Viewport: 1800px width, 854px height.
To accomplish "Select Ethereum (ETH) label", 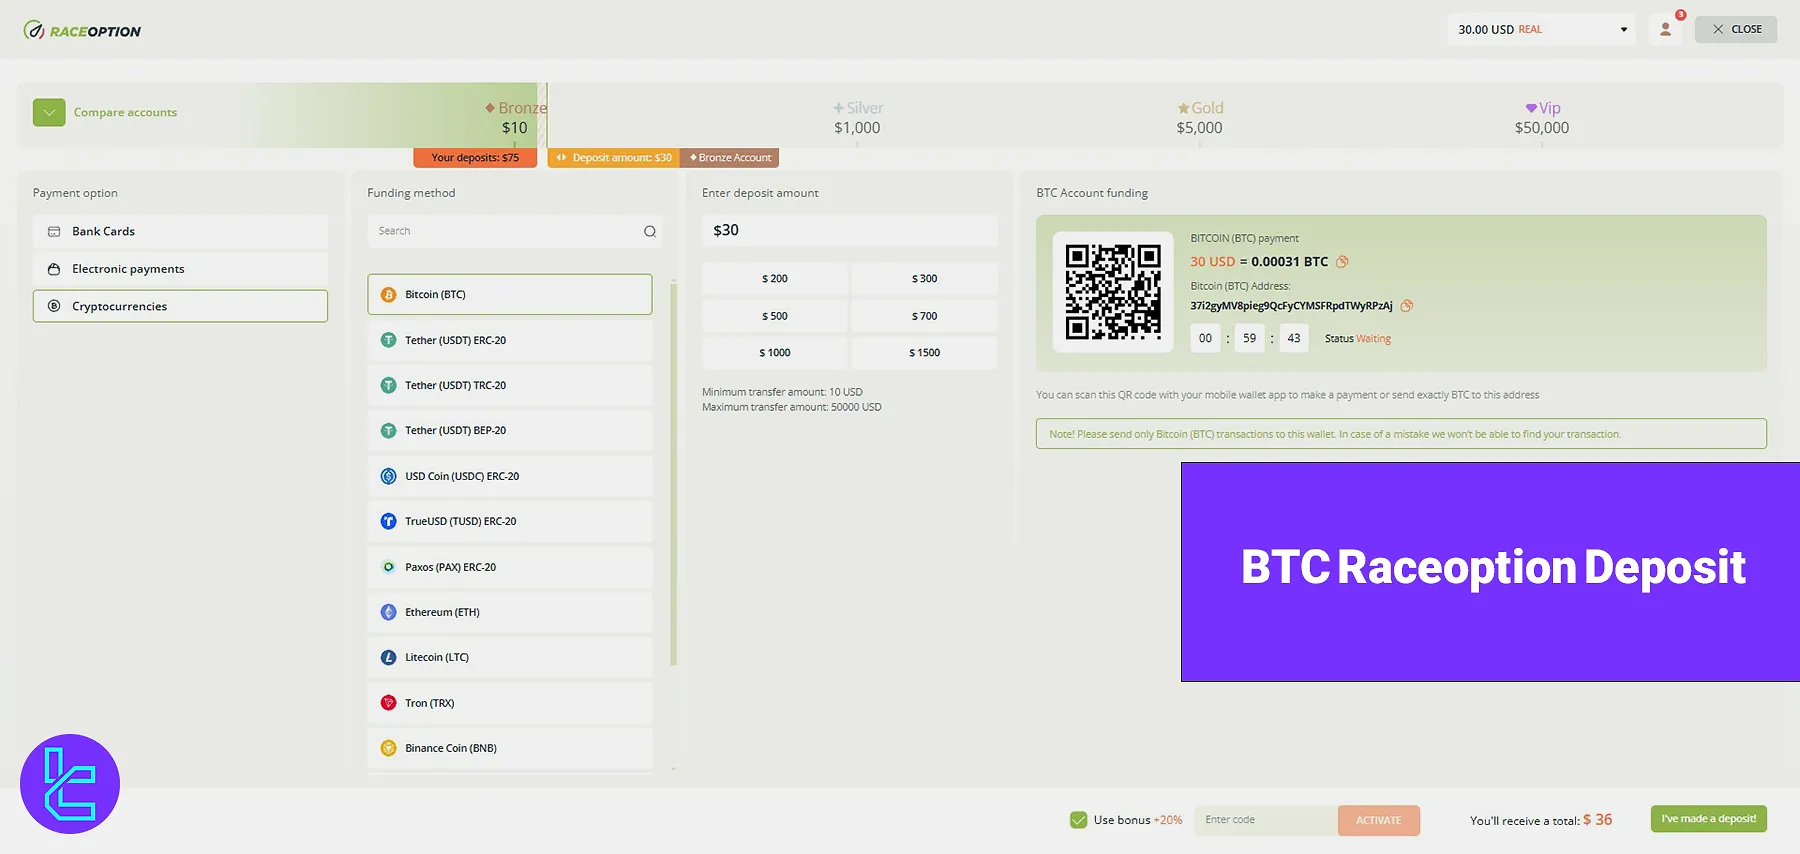I will click(442, 612).
